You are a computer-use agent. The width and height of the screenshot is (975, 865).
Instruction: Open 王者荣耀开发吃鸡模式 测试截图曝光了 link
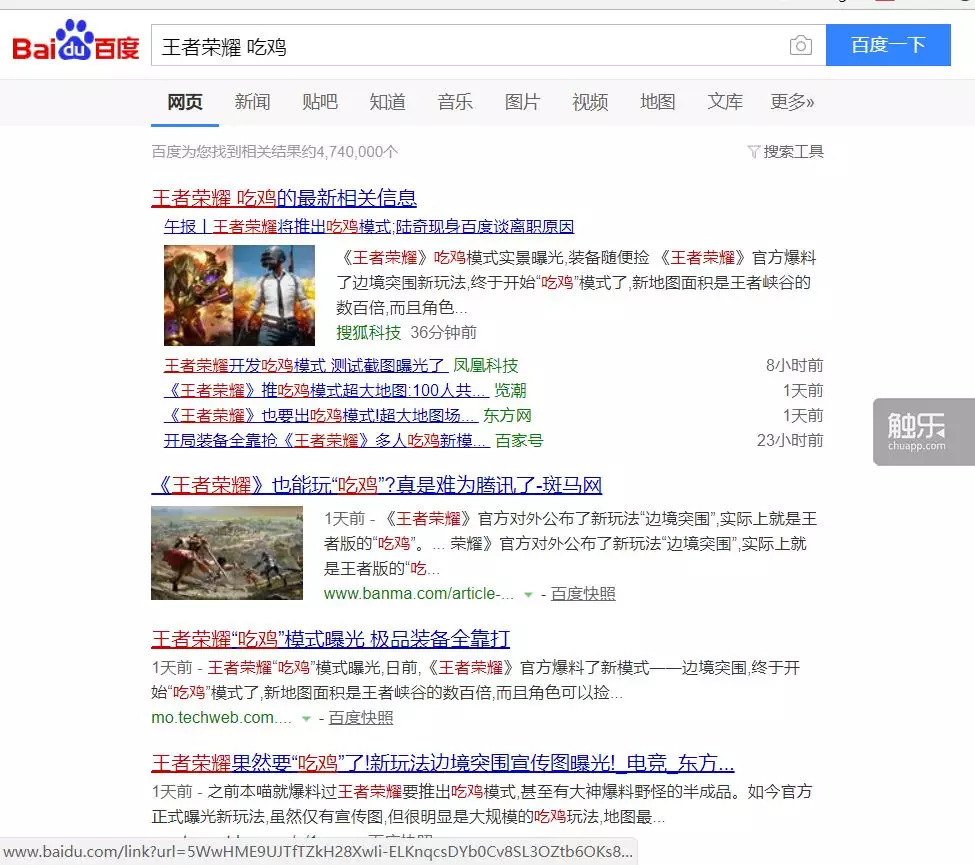click(306, 366)
